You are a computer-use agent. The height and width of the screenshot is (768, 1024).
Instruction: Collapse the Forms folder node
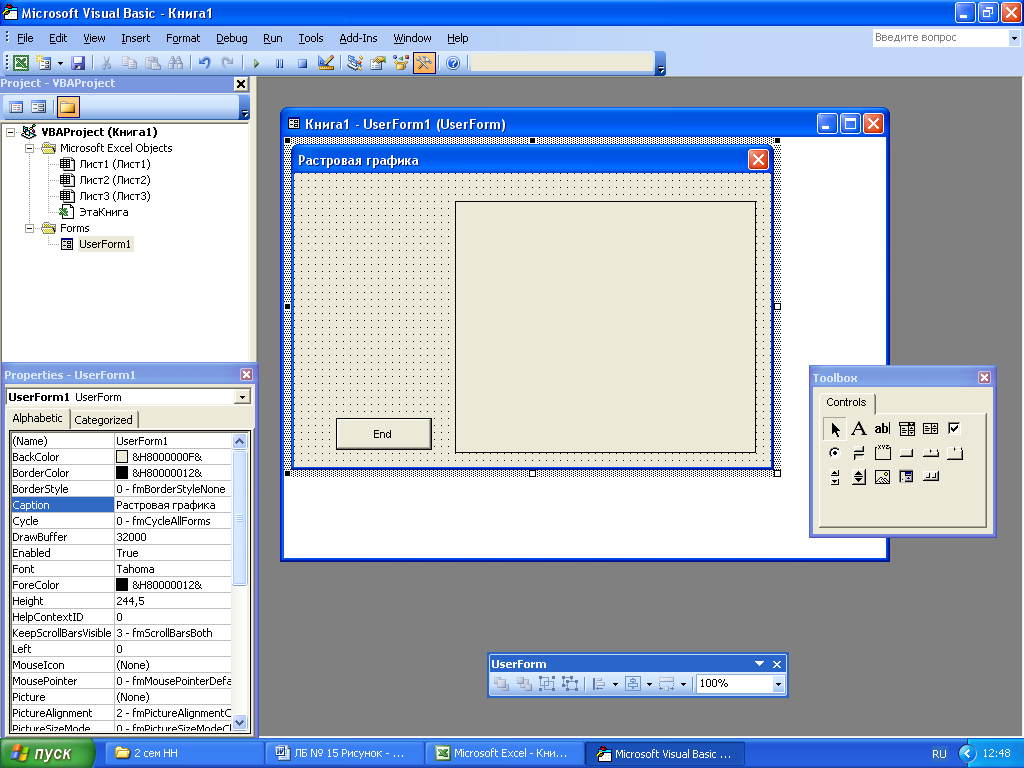29,228
